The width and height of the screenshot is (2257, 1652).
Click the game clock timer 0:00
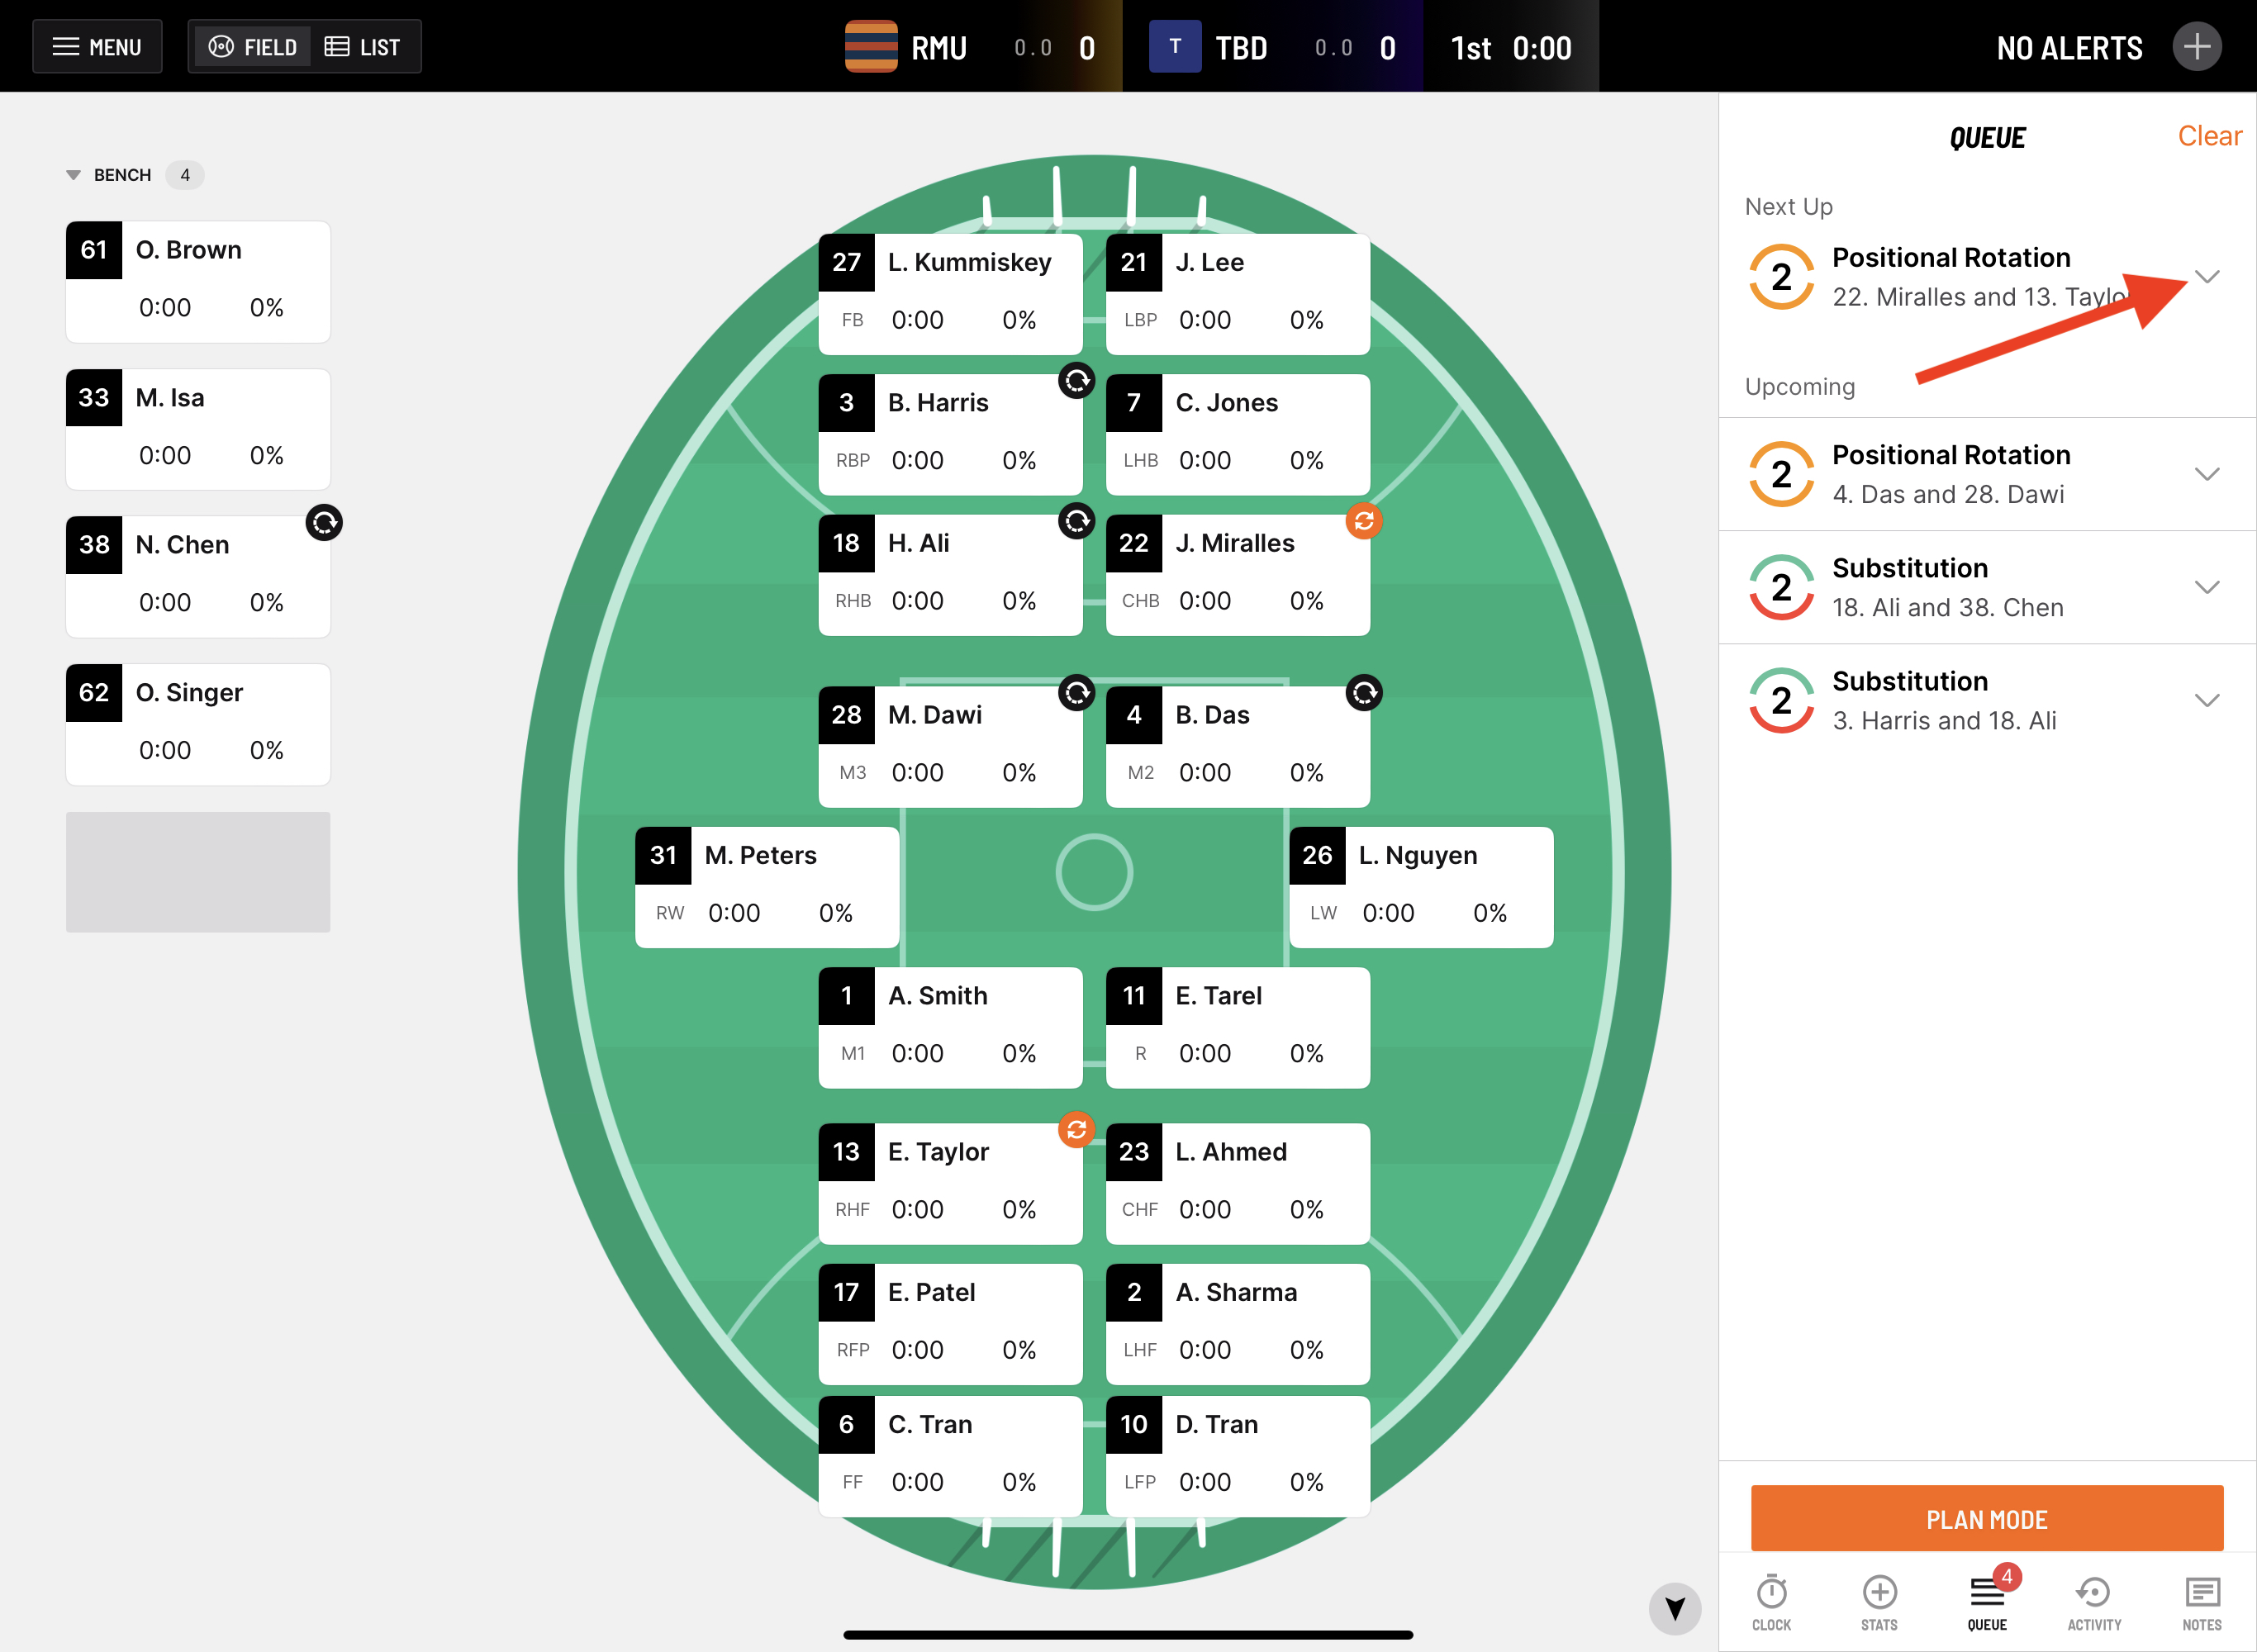pos(1541,48)
